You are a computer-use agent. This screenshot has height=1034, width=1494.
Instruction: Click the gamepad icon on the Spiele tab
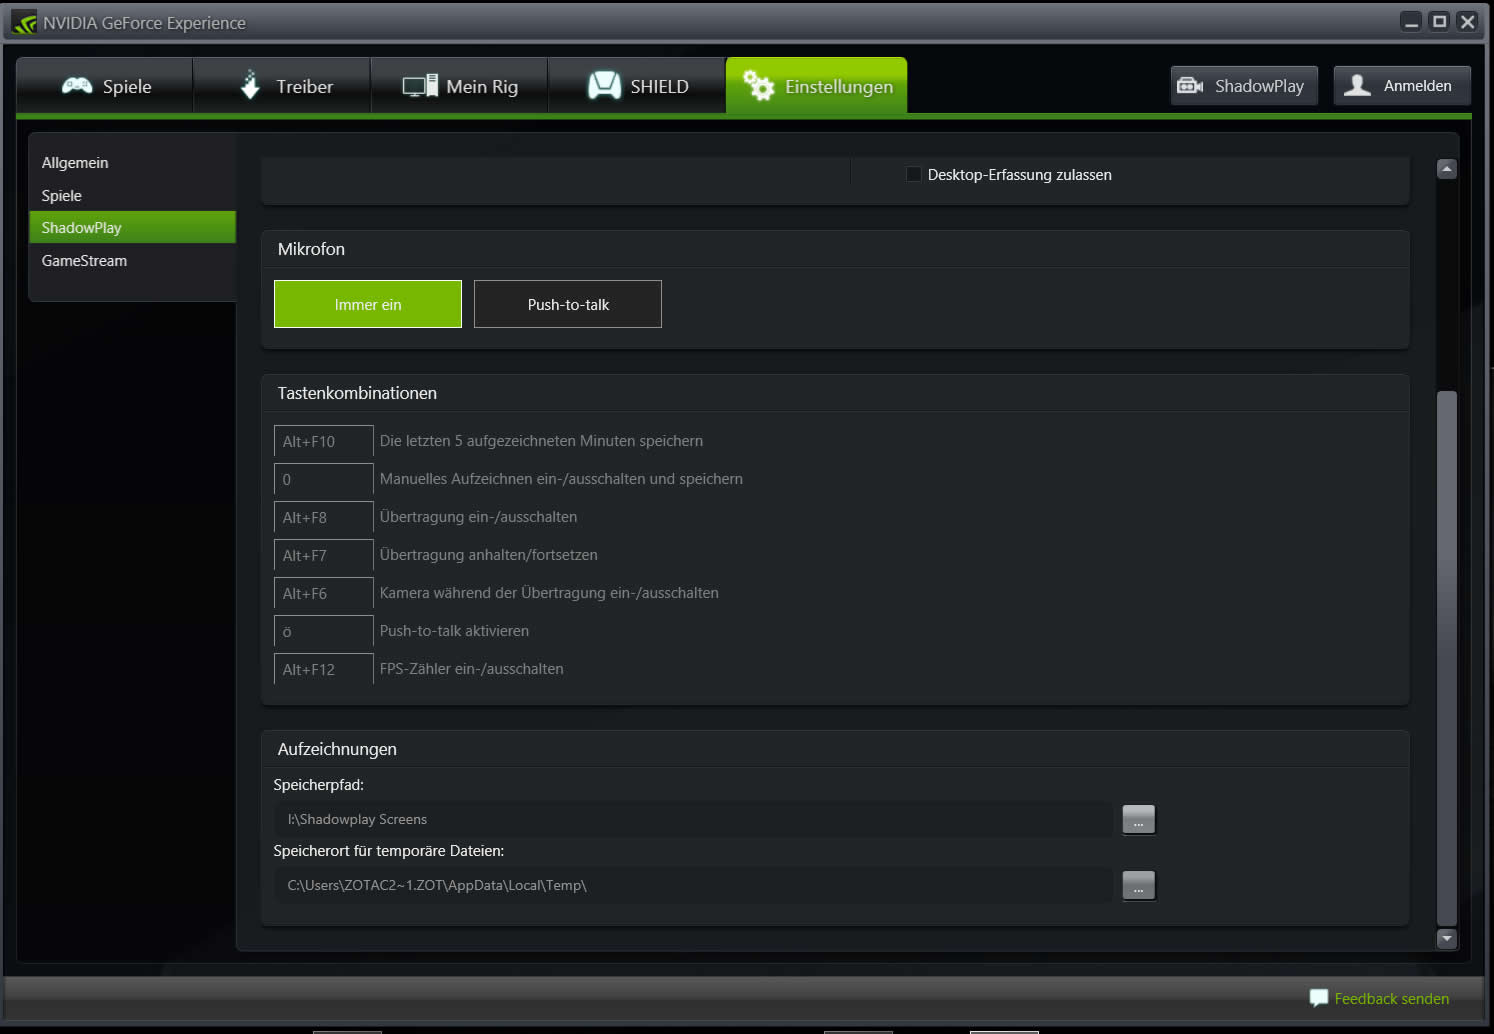coord(77,86)
